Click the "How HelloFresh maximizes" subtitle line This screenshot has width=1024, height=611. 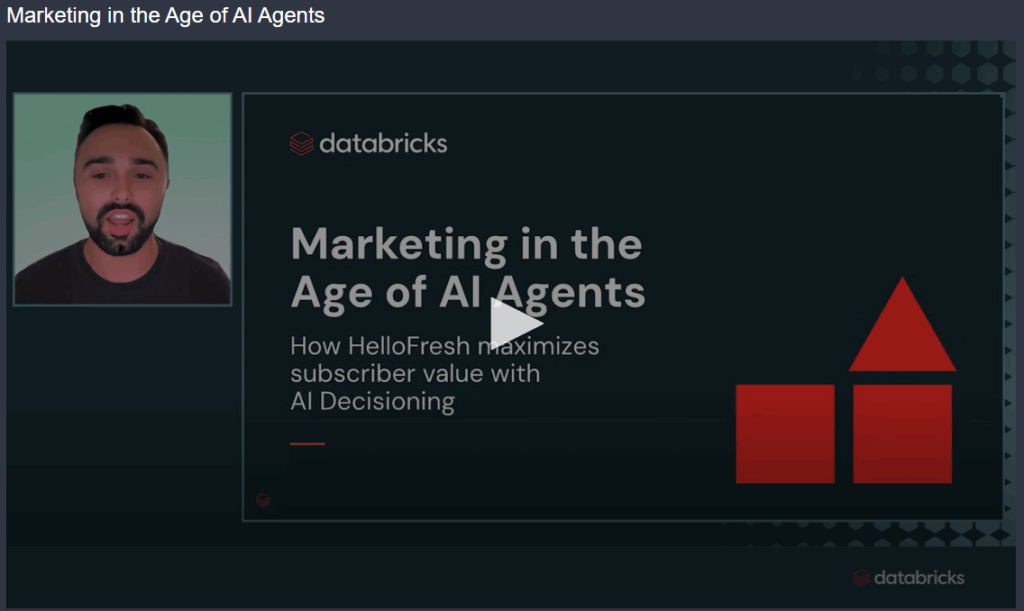pos(444,346)
